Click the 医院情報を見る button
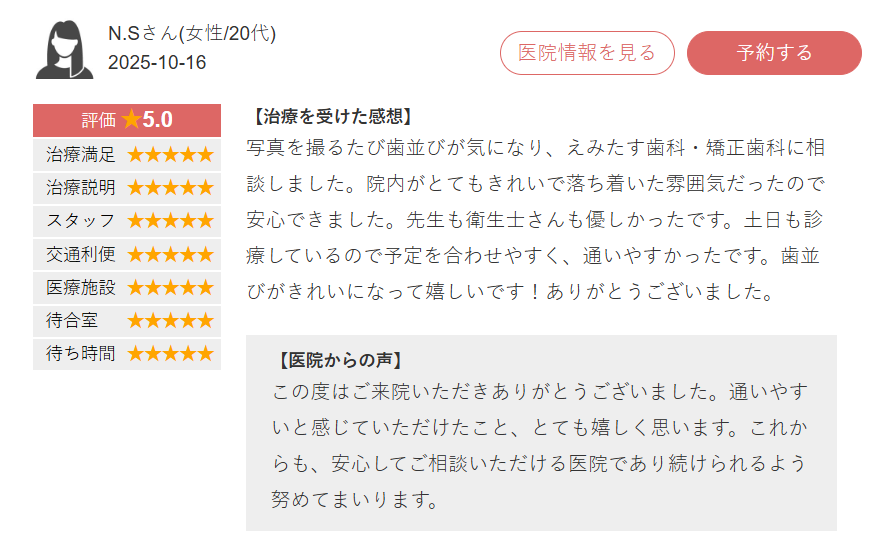 (x=587, y=53)
